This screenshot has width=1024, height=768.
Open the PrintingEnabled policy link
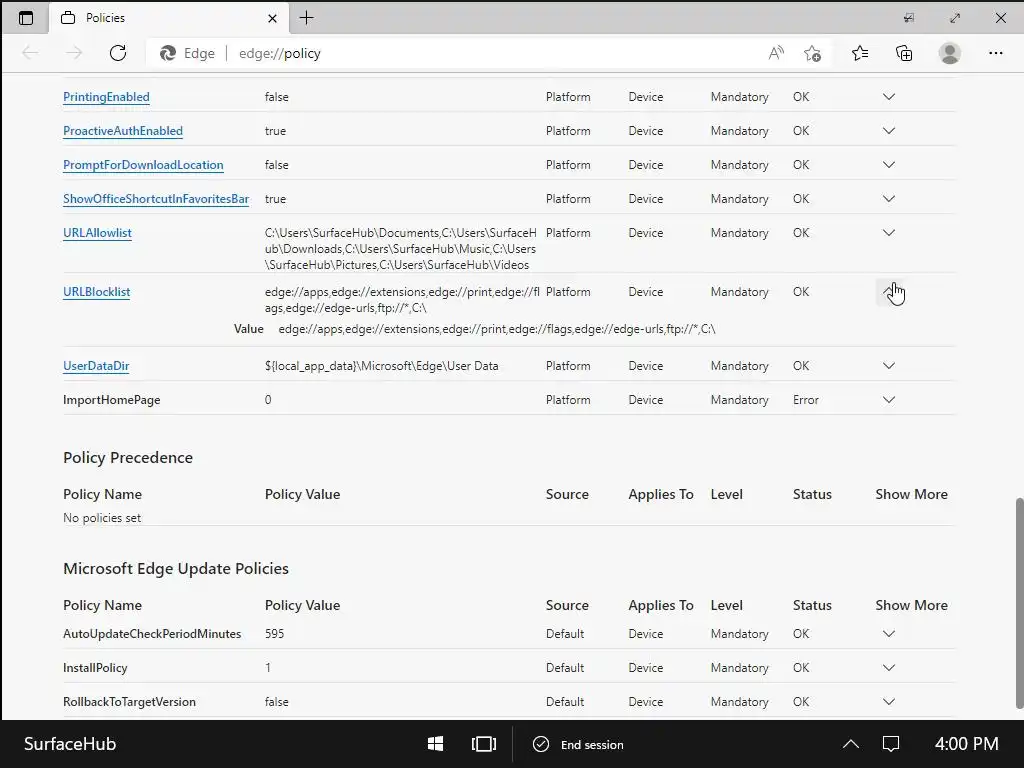tap(106, 97)
